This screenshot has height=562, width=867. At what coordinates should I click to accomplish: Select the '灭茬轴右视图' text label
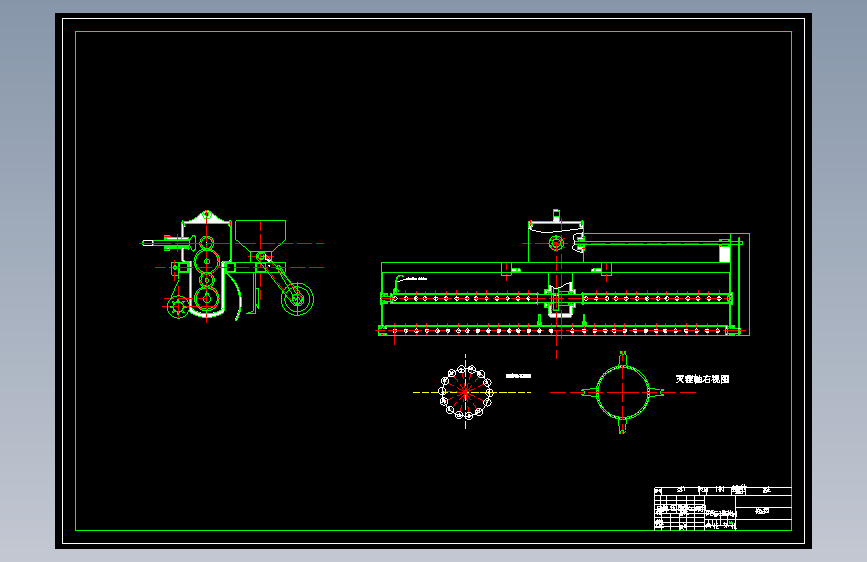pos(702,379)
